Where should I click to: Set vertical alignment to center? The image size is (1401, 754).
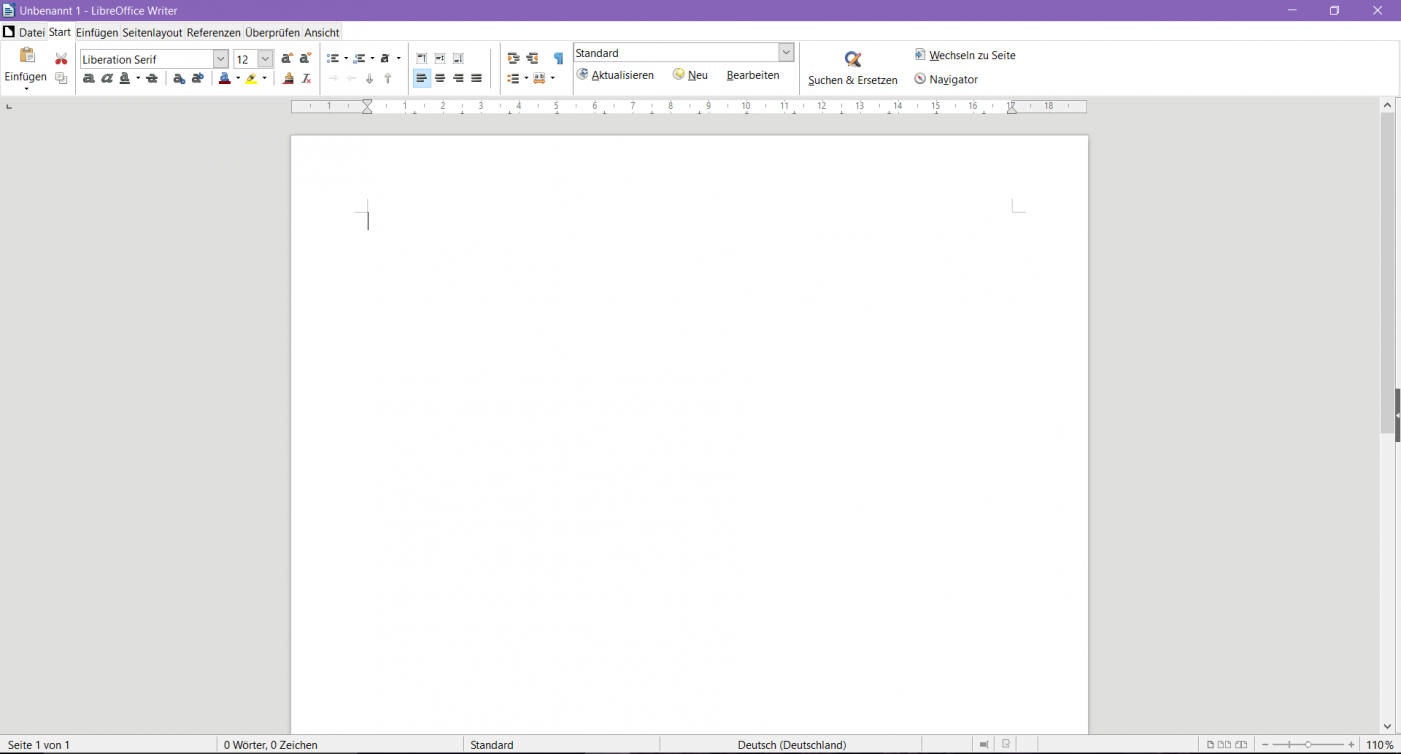pos(439,58)
